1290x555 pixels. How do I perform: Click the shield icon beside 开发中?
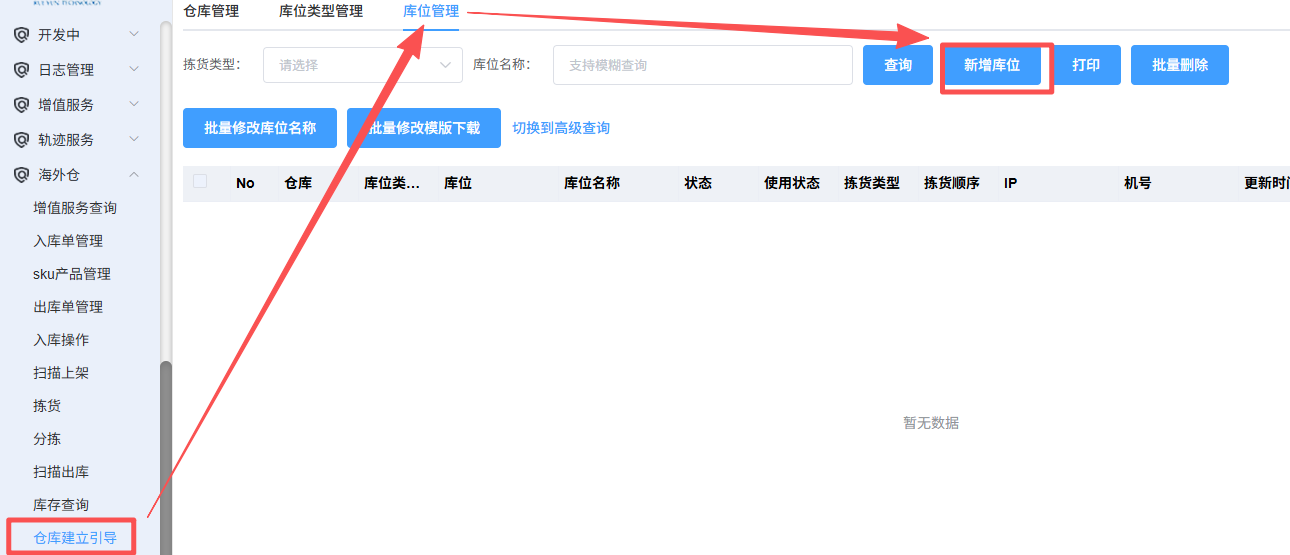[20, 35]
